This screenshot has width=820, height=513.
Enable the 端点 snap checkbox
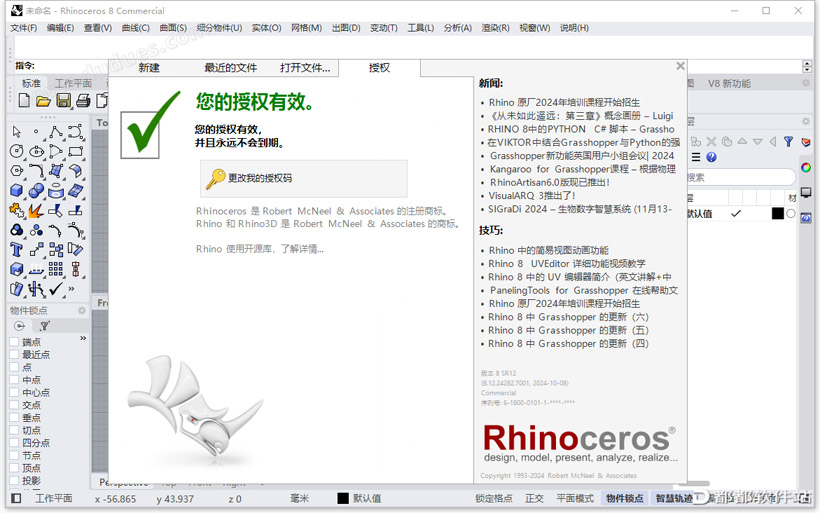(14, 342)
